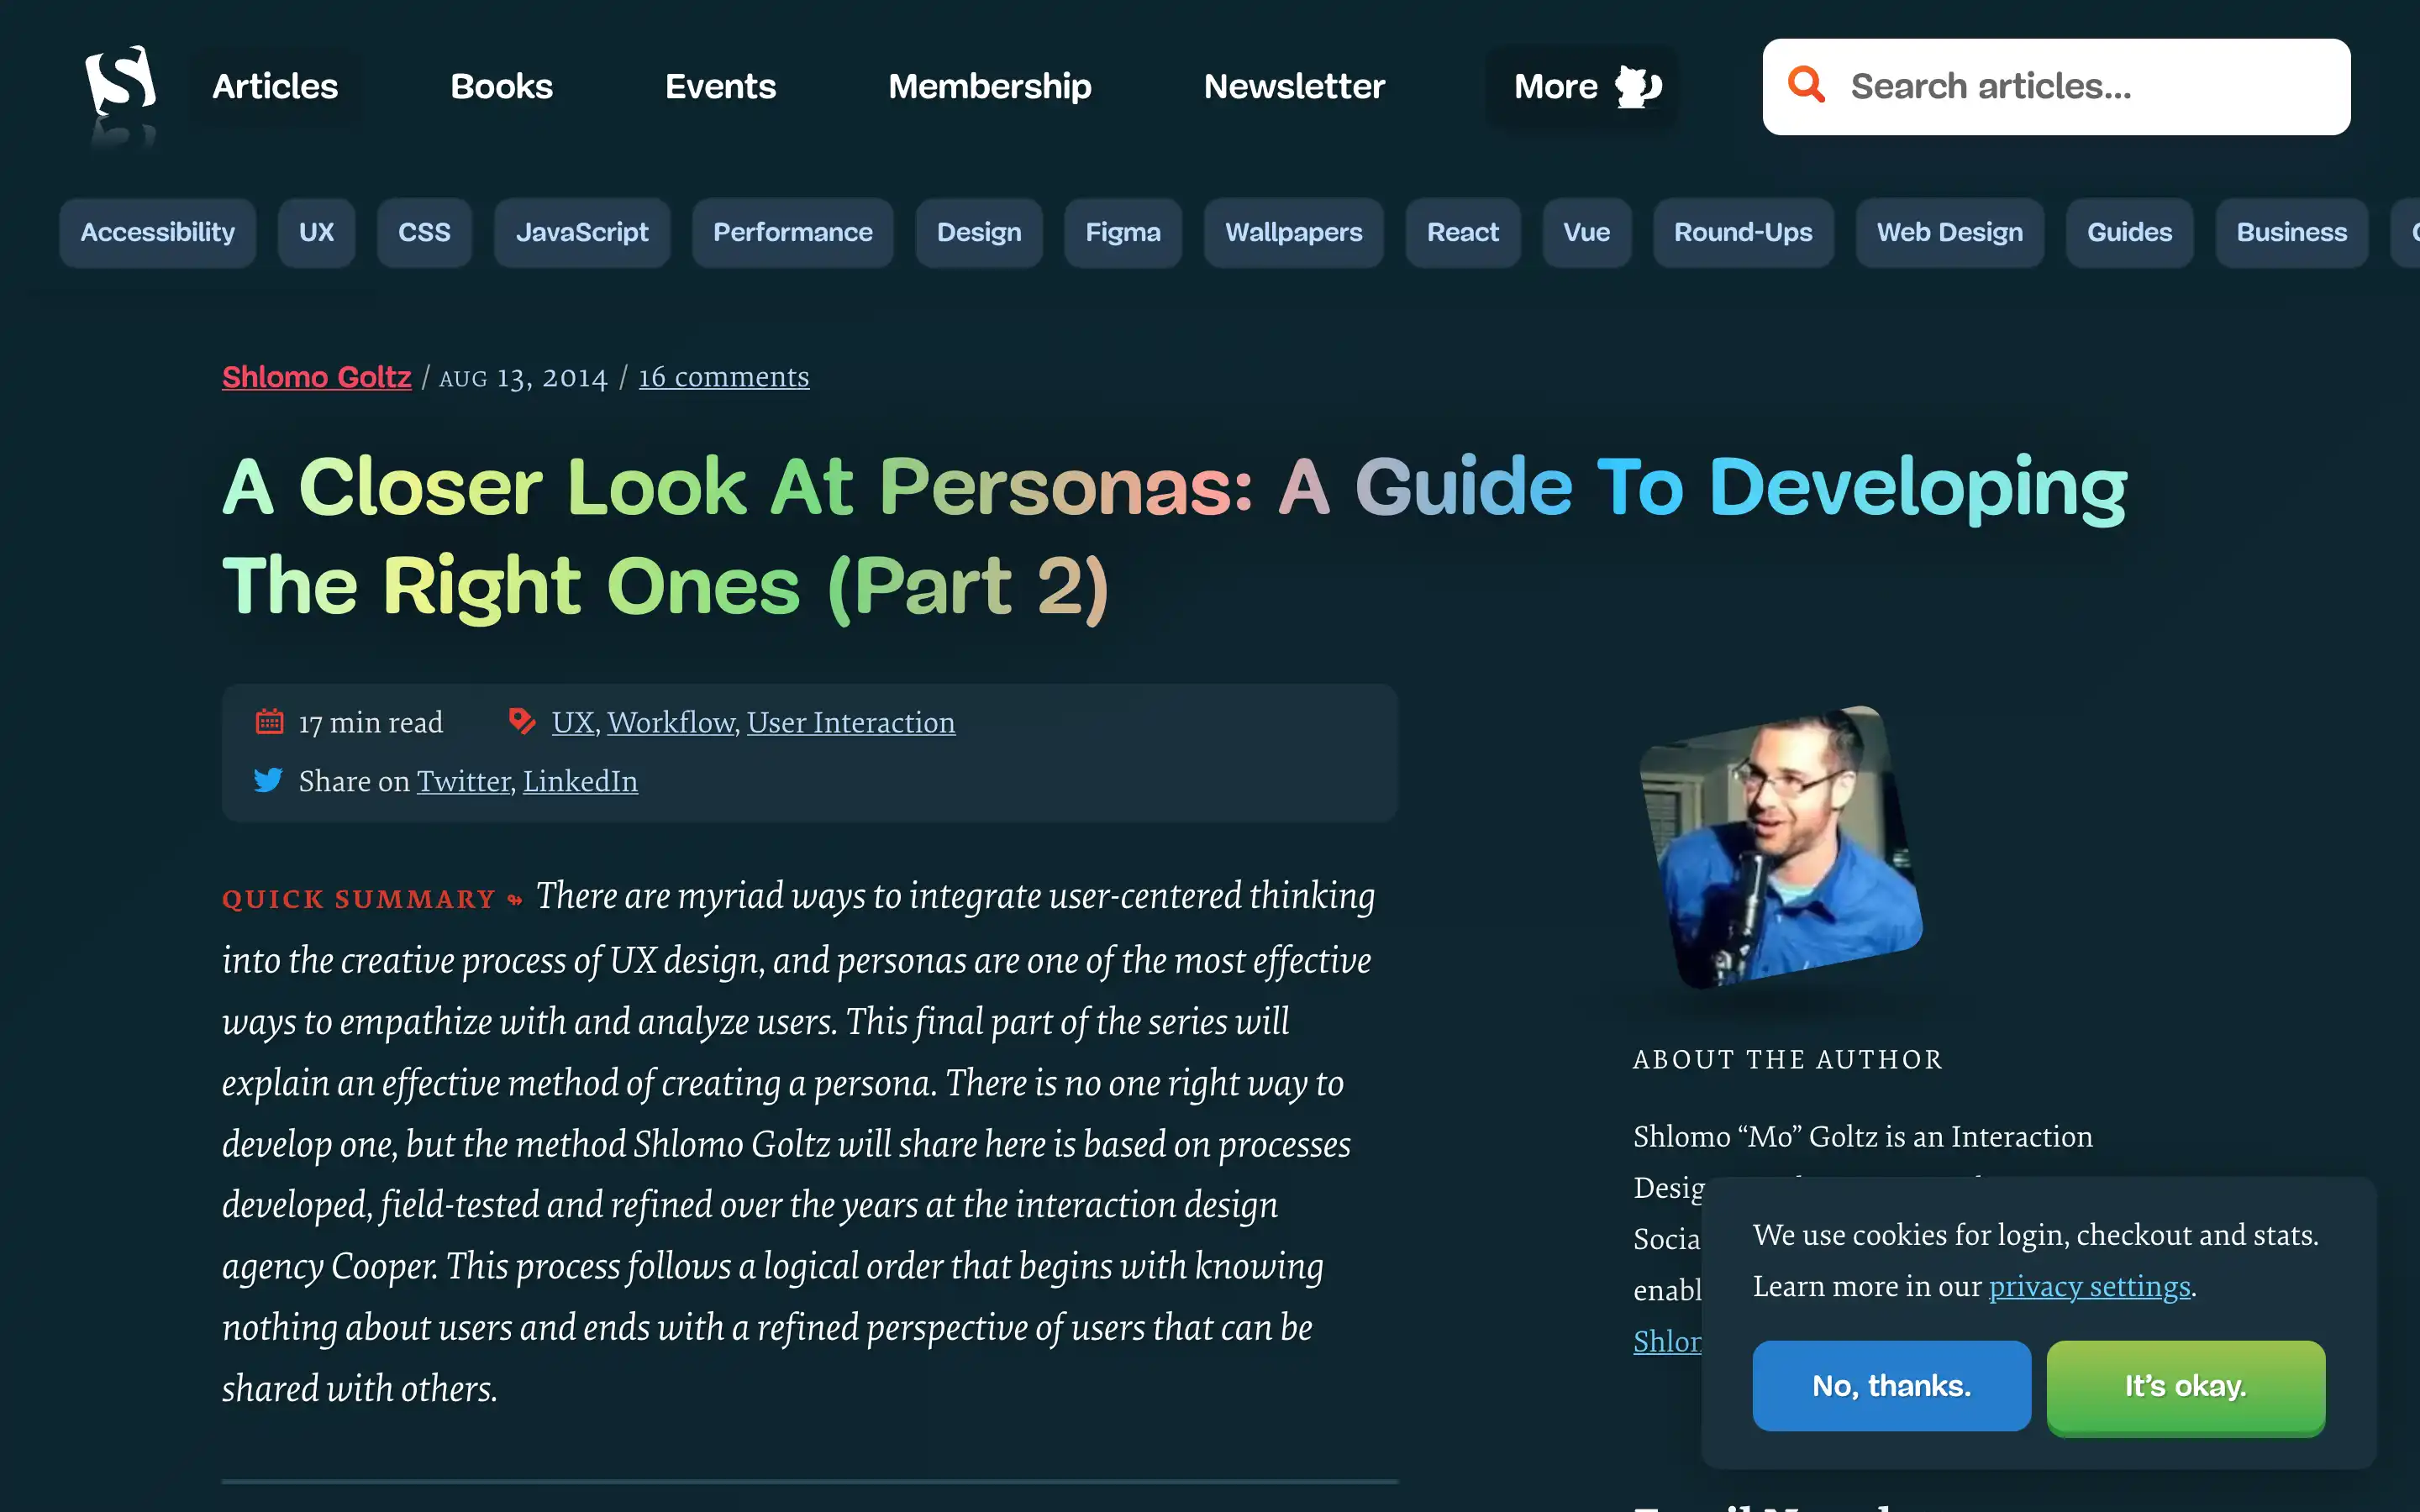2420x1512 pixels.
Task: Click the Twitter bird icon
Action: (268, 780)
